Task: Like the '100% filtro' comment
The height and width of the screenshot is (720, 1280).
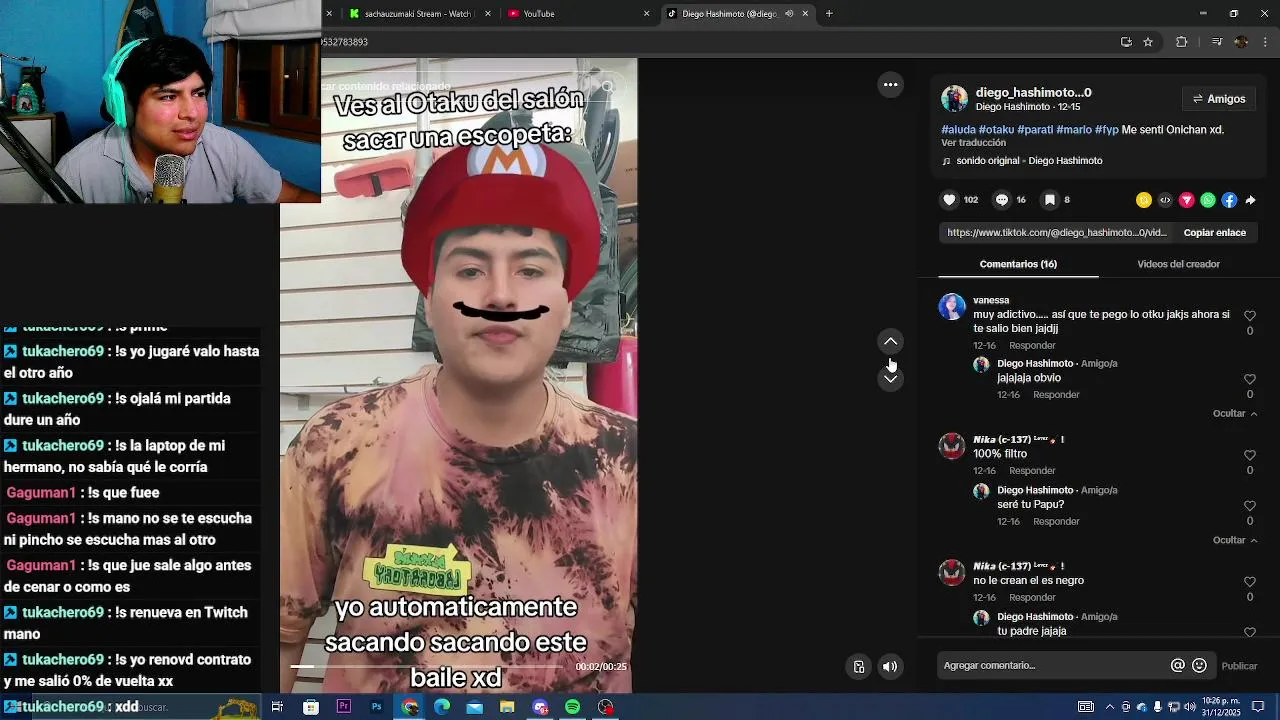Action: pyautogui.click(x=1249, y=455)
